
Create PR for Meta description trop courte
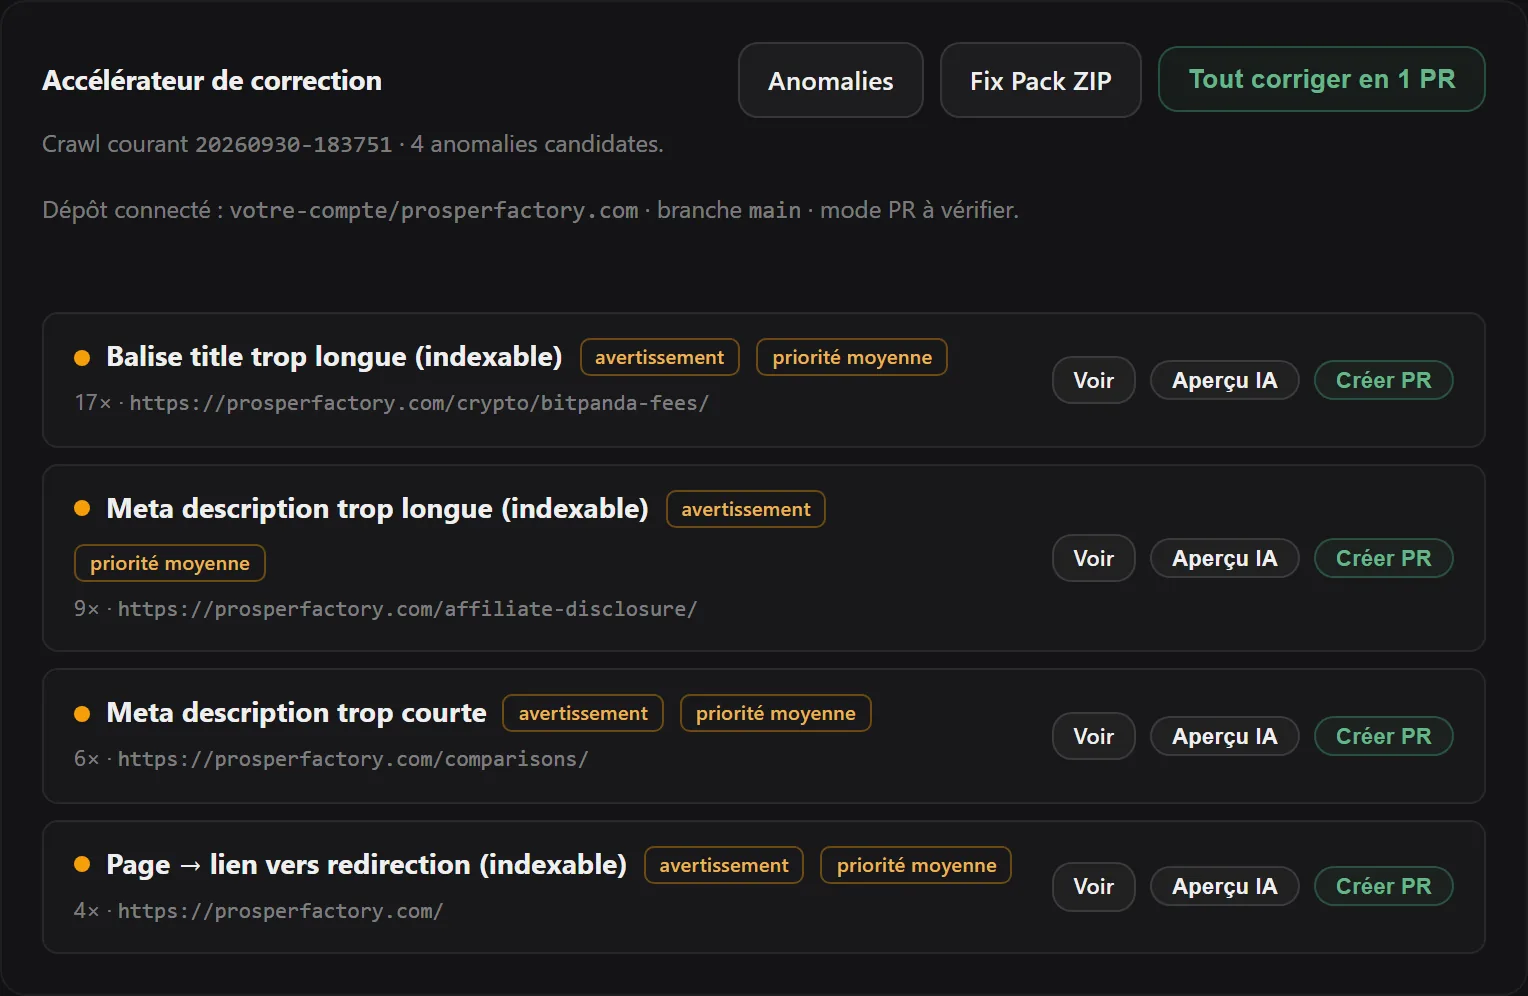(1383, 736)
